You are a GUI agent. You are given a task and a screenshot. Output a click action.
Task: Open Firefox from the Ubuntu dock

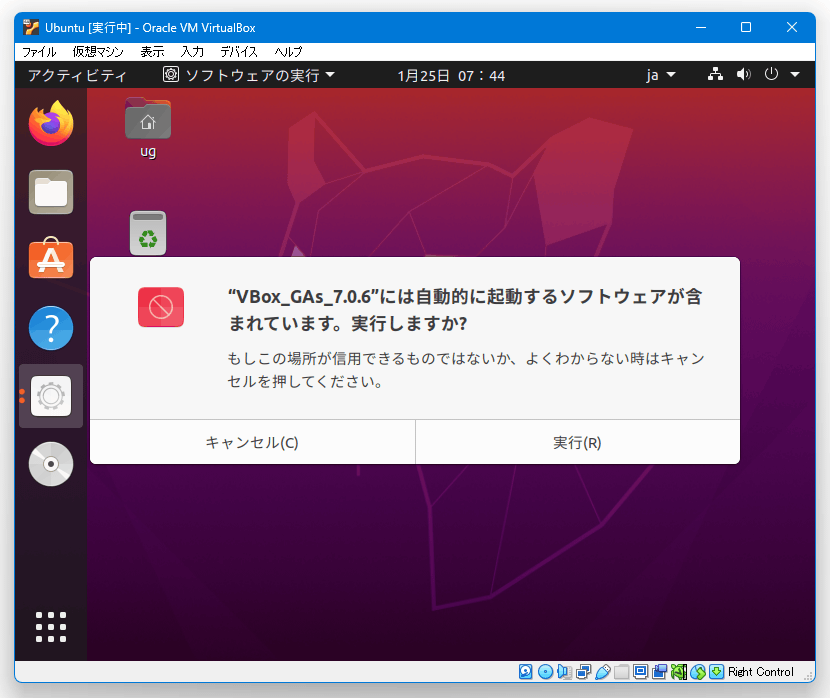coord(51,123)
